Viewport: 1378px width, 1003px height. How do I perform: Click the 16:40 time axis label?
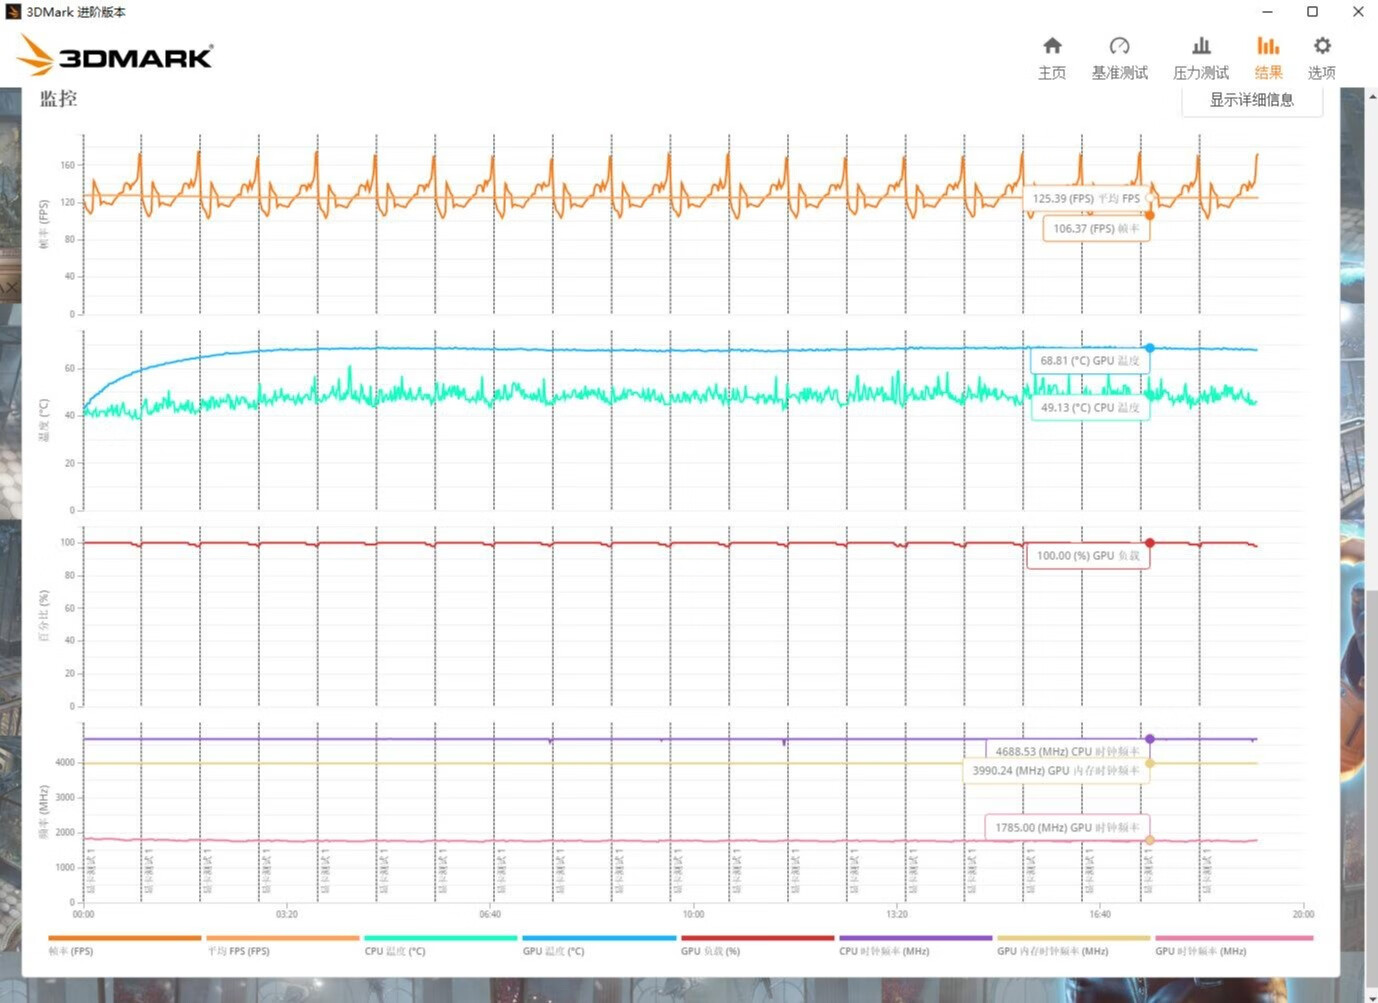tap(1100, 914)
